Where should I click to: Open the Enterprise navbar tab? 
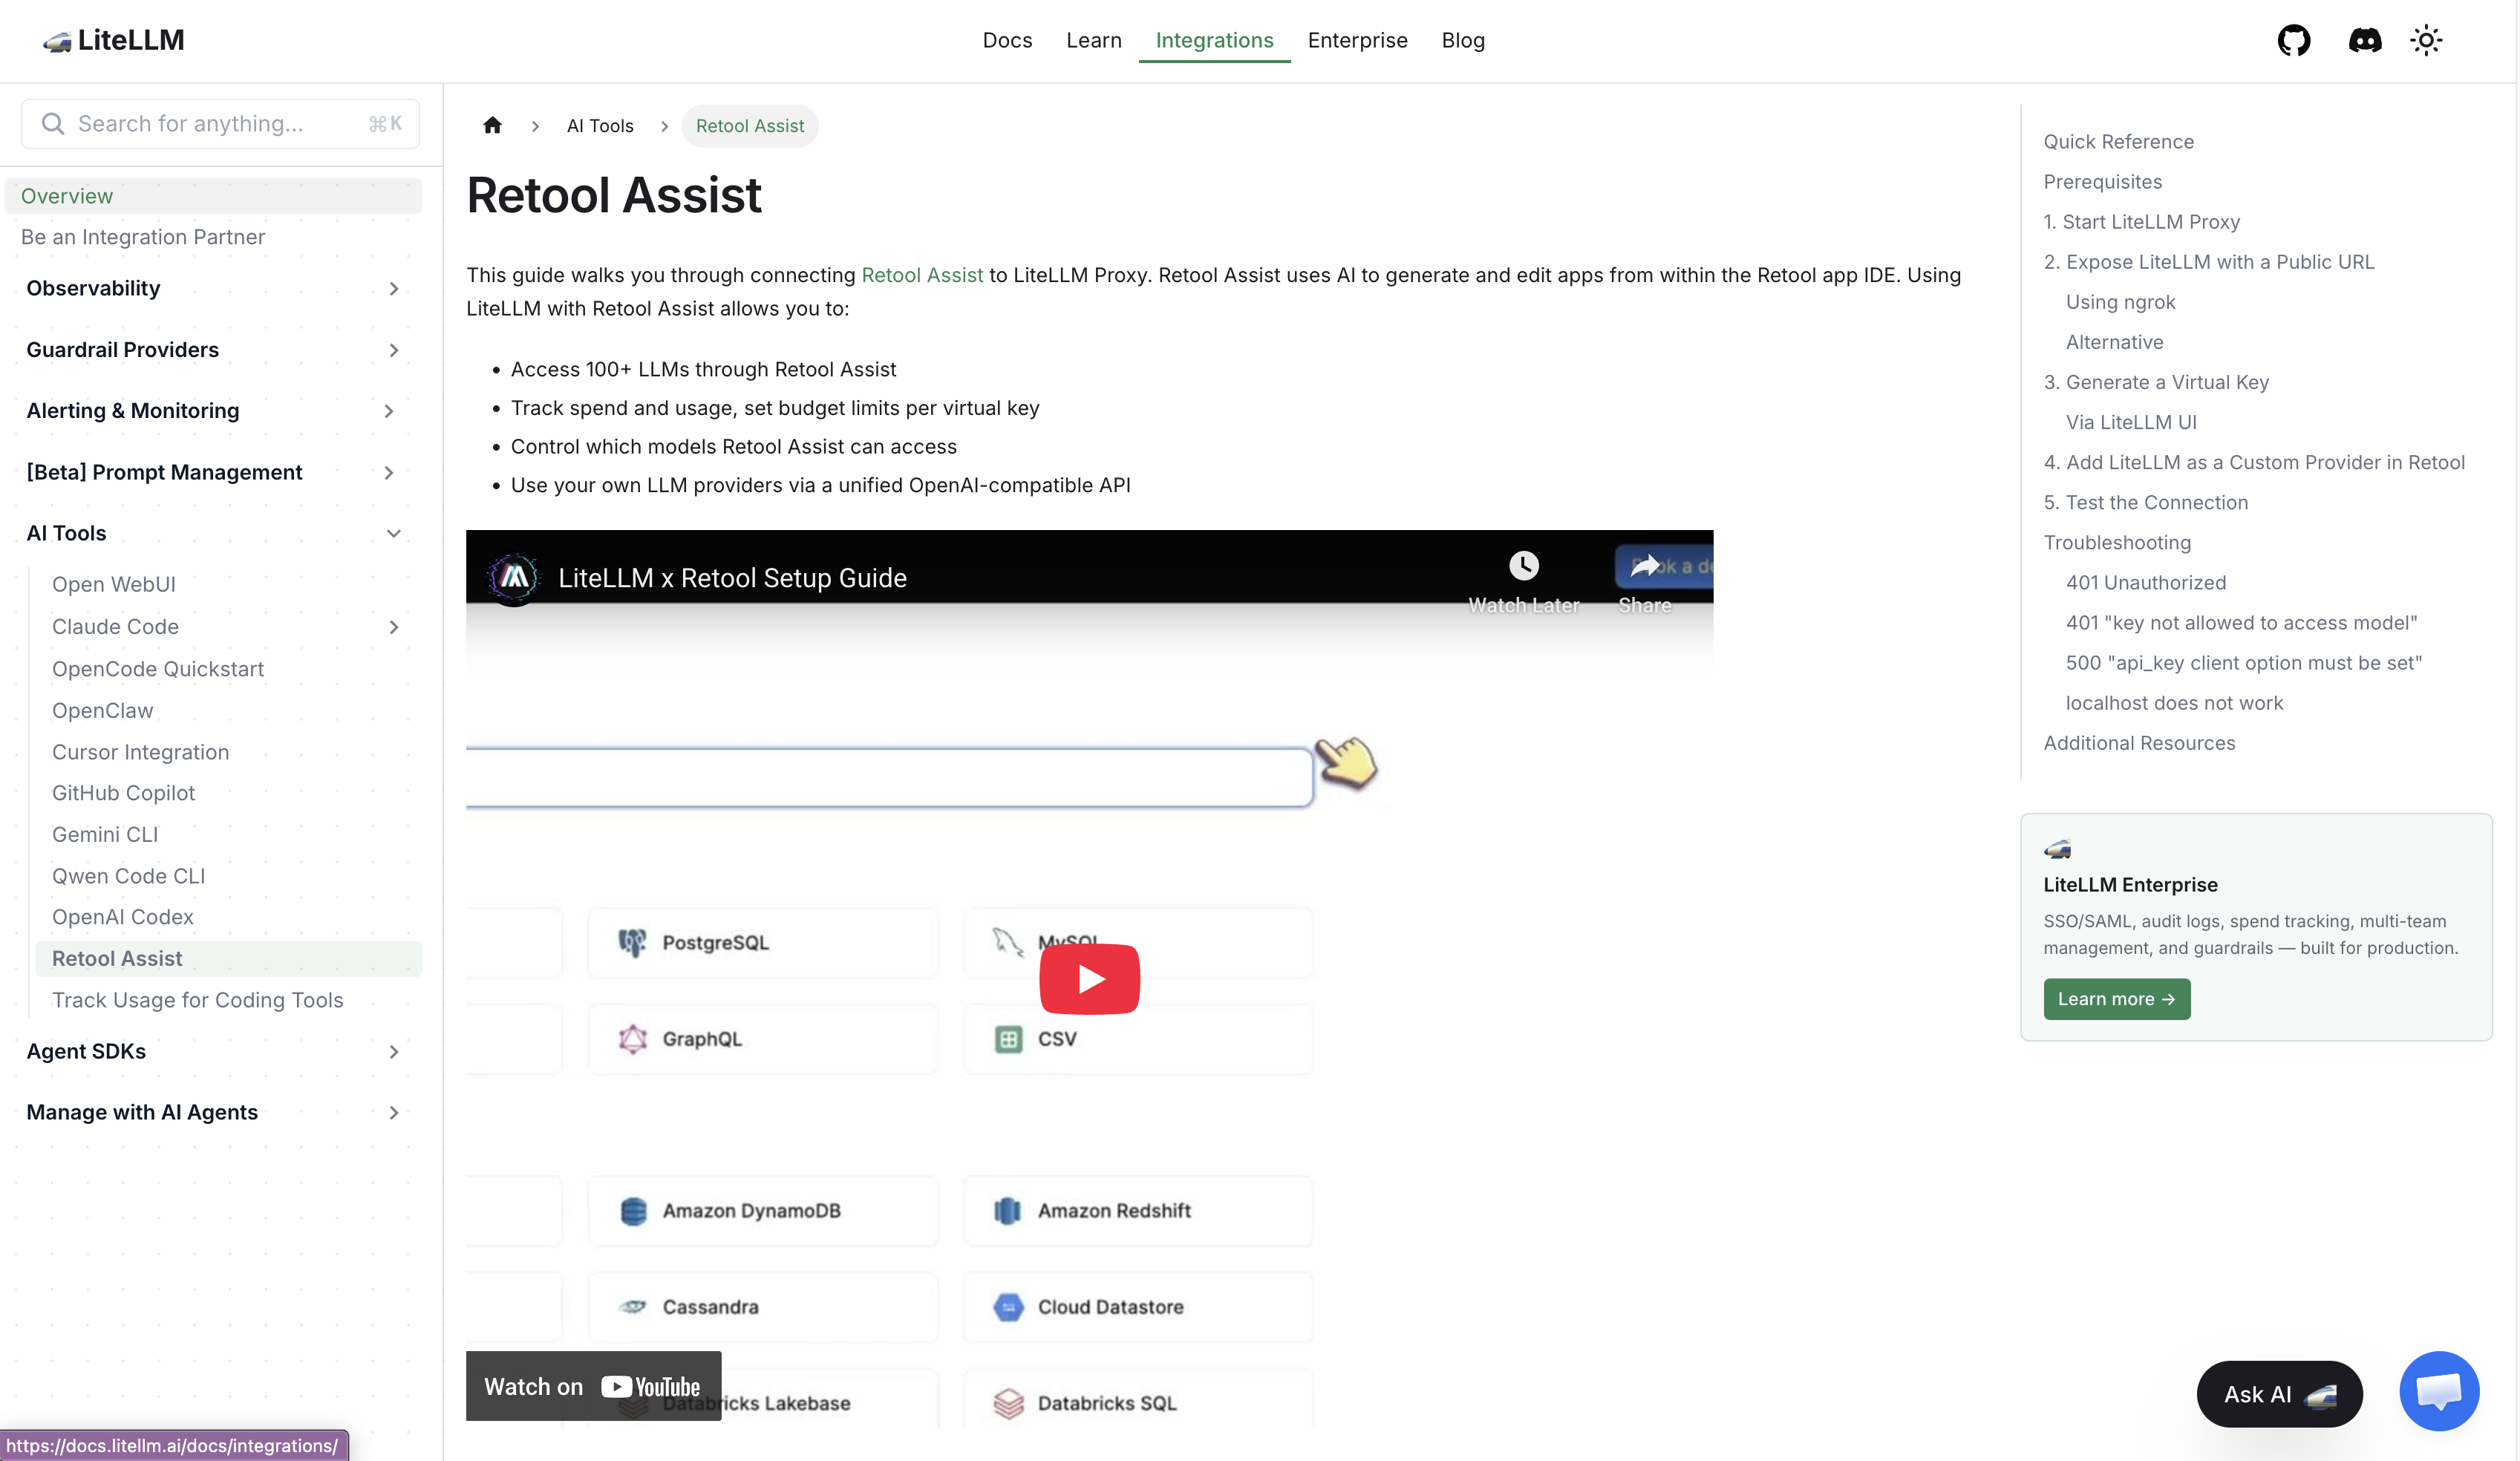[x=1357, y=40]
